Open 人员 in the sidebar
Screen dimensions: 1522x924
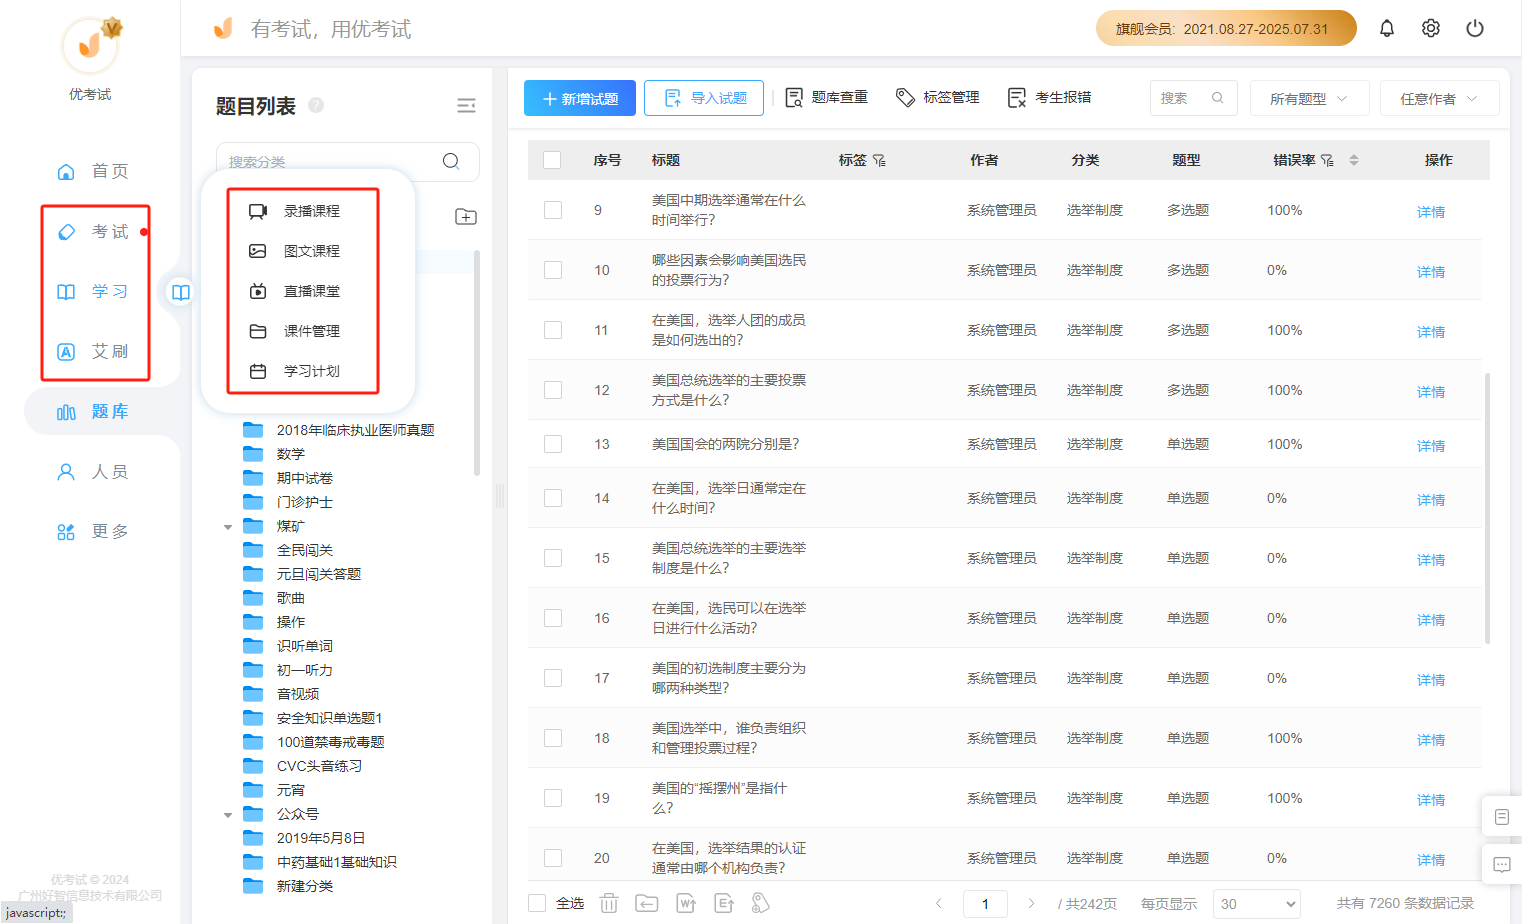pyautogui.click(x=93, y=471)
